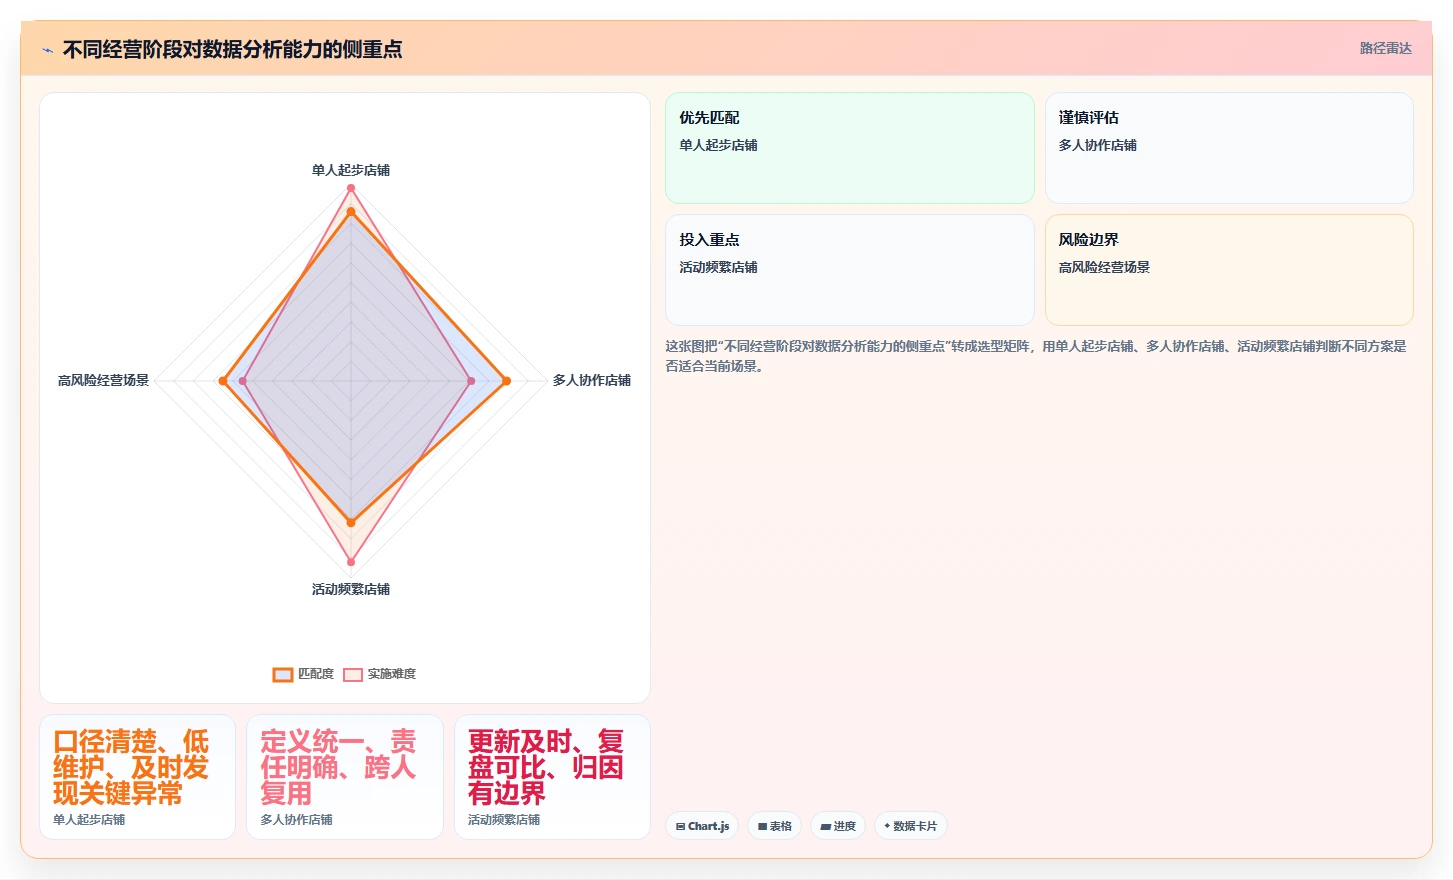Toggle the 匹配度 legend swatch
1453x880 pixels.
(283, 675)
